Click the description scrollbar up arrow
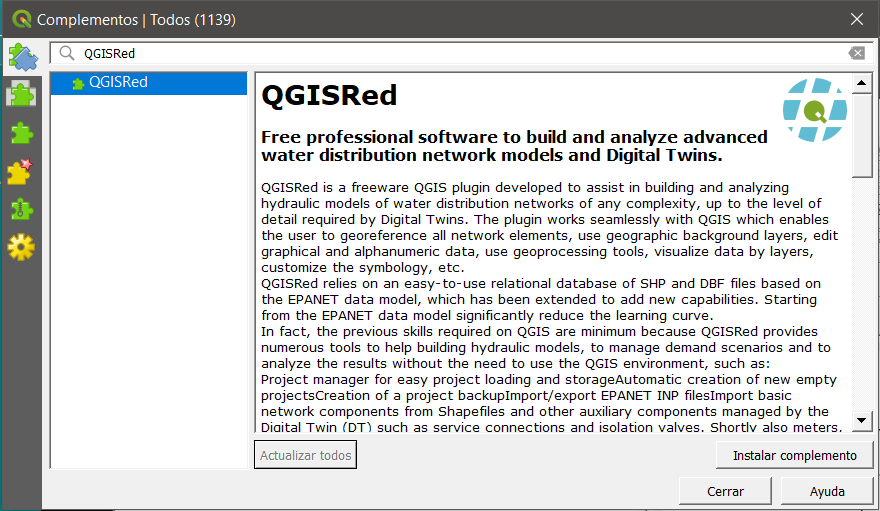 (861, 84)
